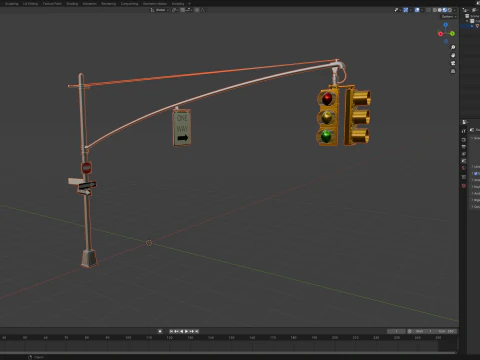Toggle auto keying in the timeline
Screen dimensions: 480x360
tap(160, 331)
